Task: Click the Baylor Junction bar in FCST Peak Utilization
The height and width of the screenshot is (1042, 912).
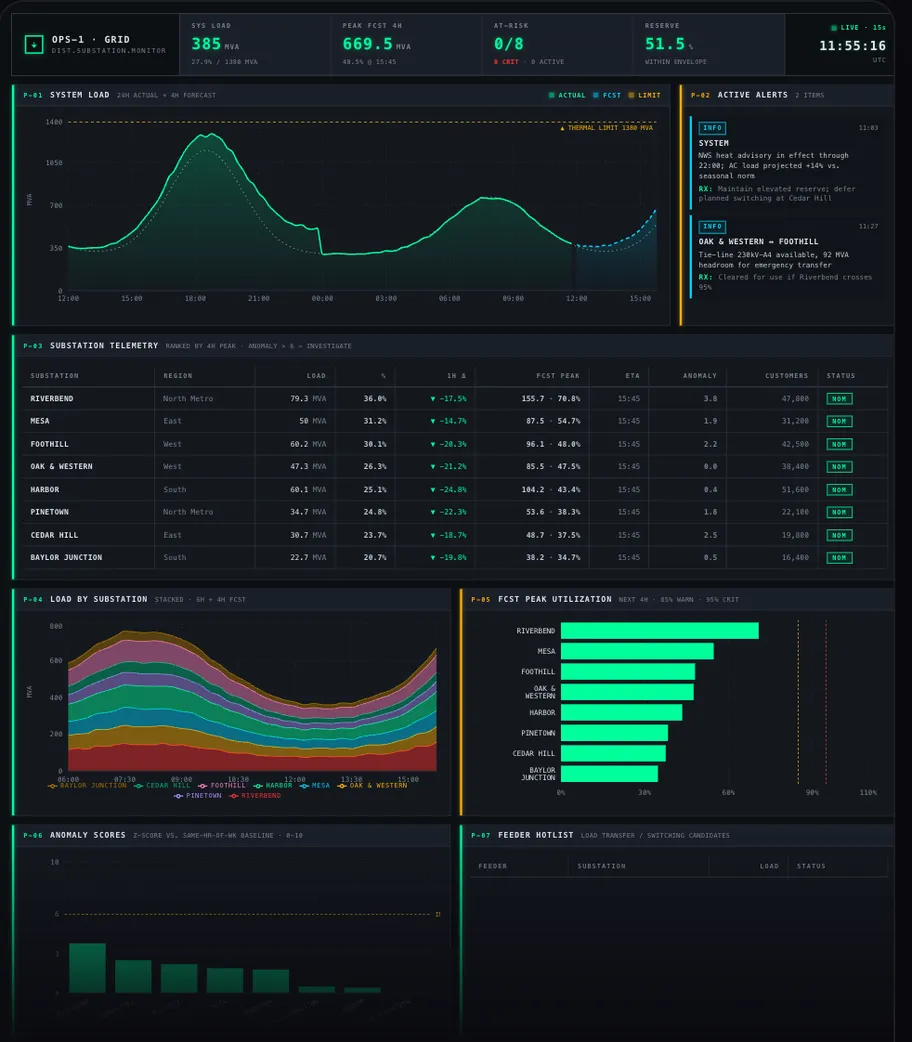Action: coord(609,774)
